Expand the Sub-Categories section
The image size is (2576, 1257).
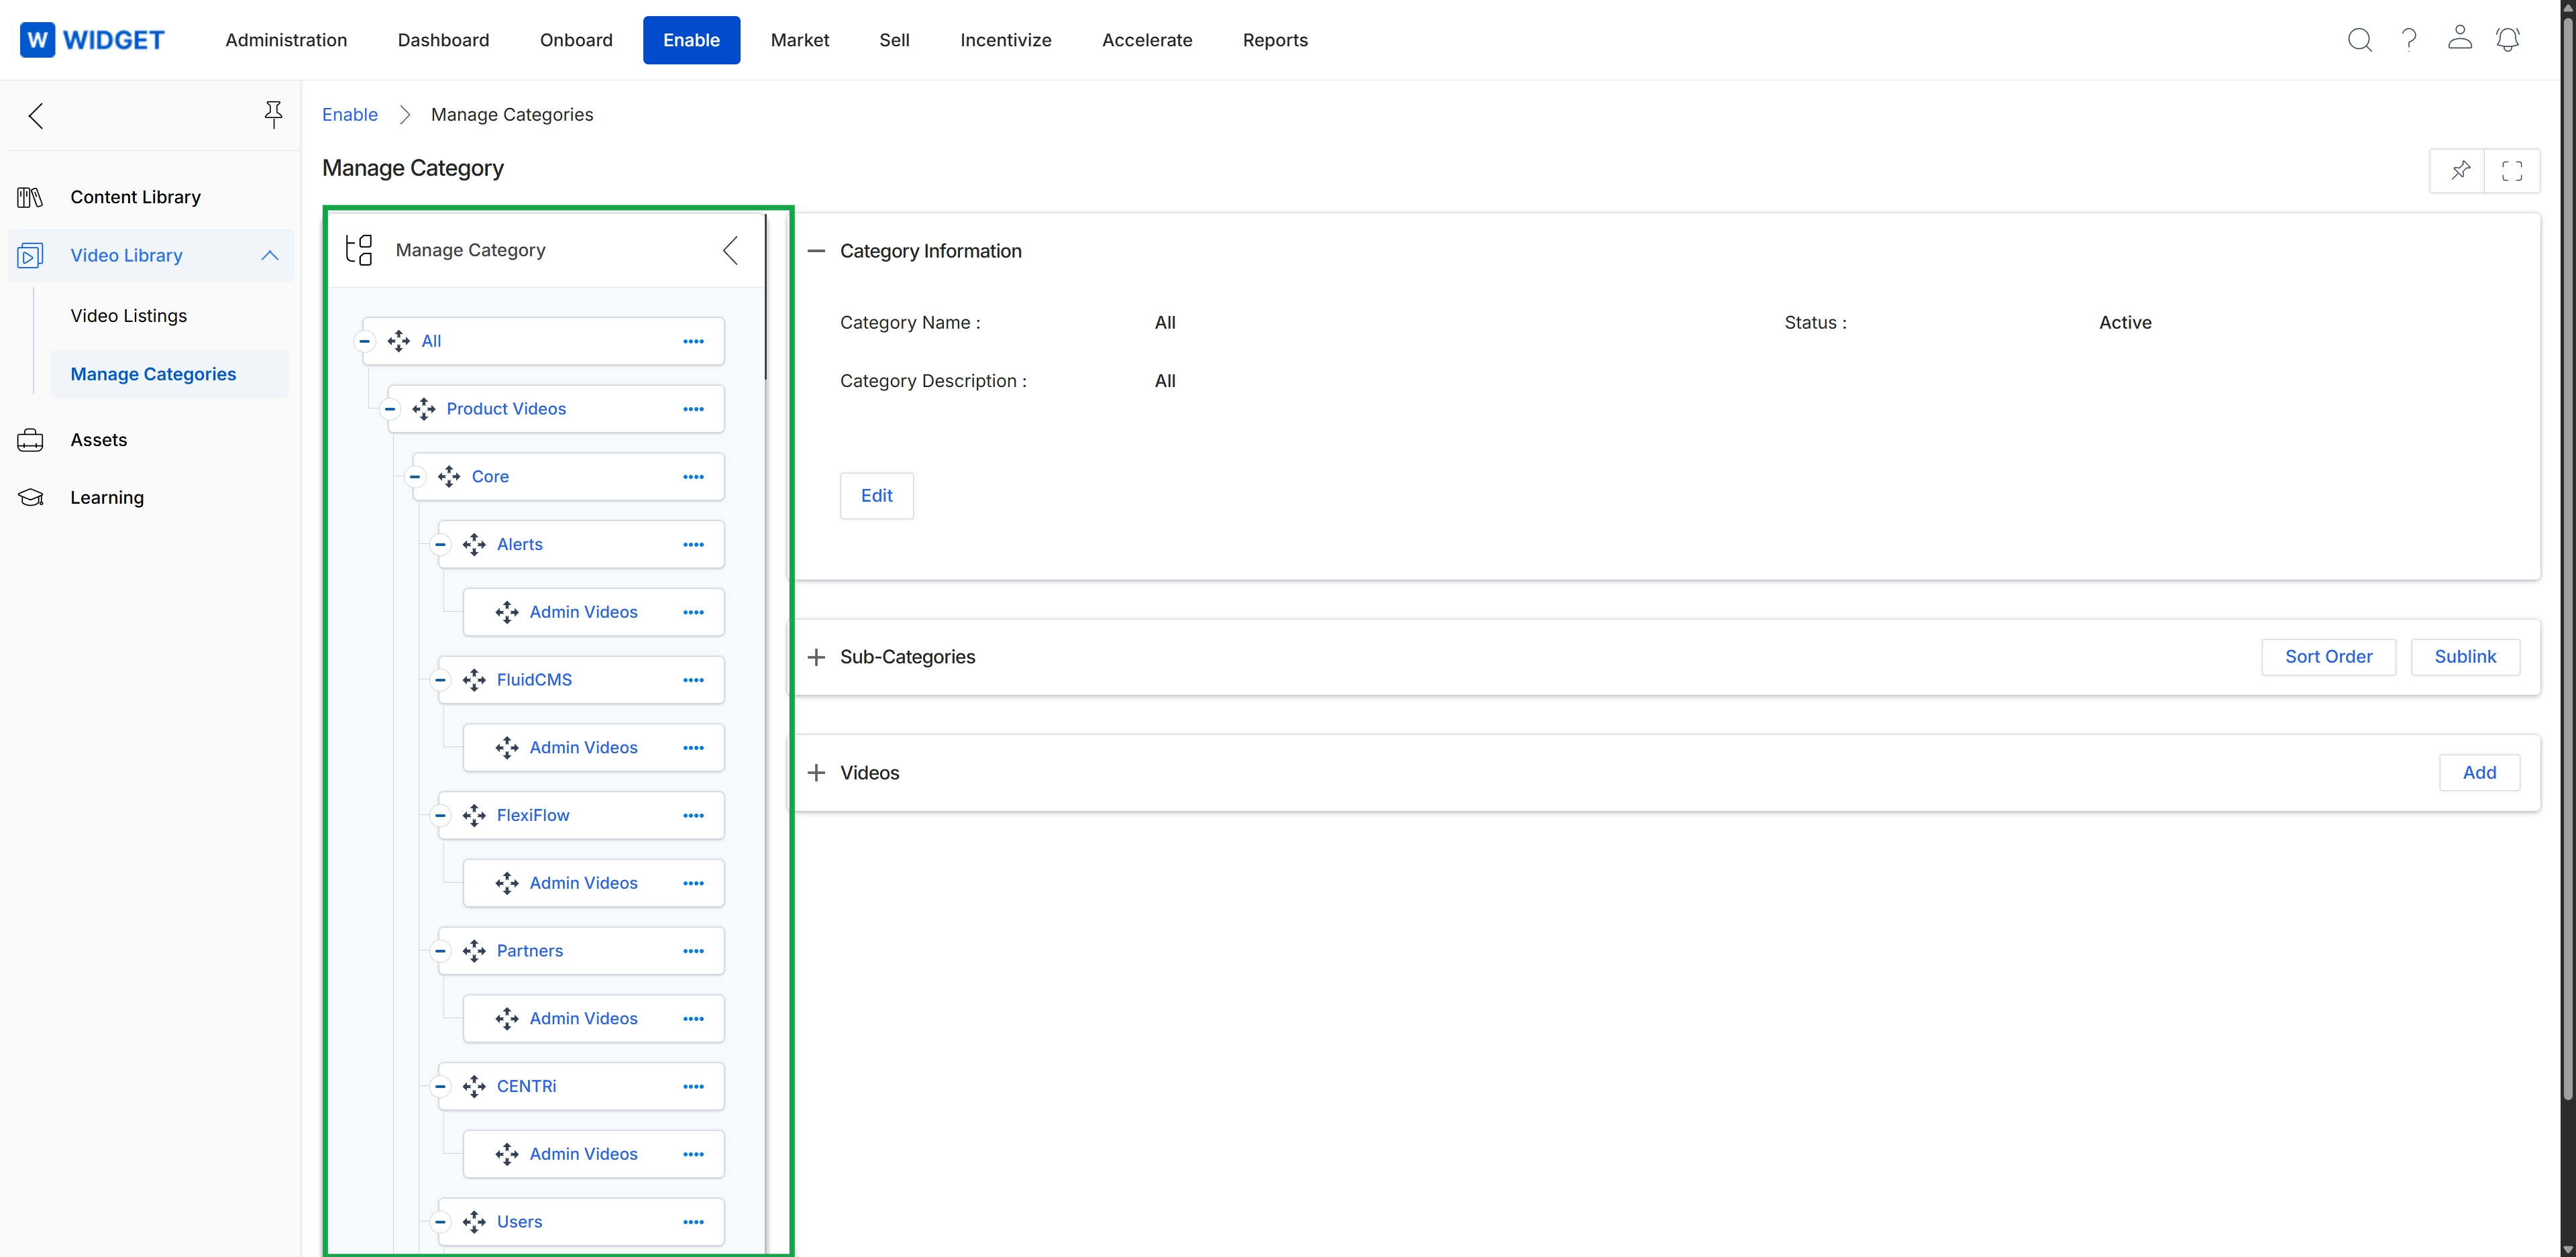(x=816, y=657)
